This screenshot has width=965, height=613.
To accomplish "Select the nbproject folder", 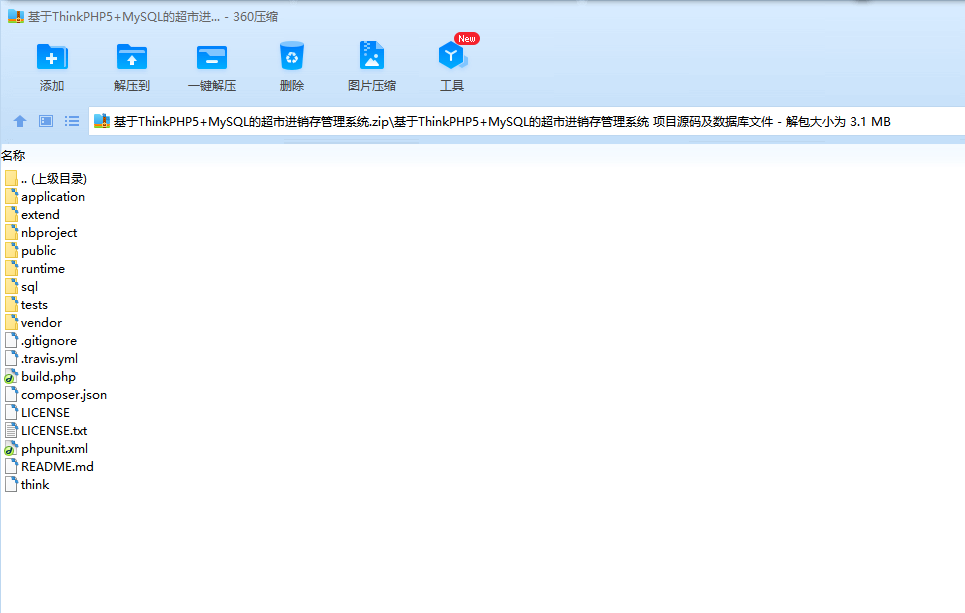I will 41,233.
